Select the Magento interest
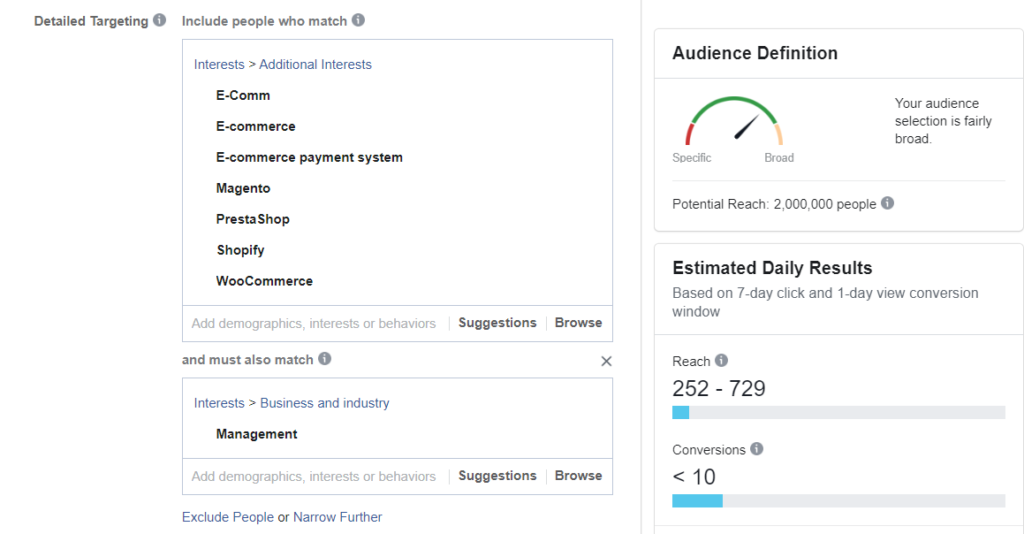The image size is (1024, 534). [243, 188]
